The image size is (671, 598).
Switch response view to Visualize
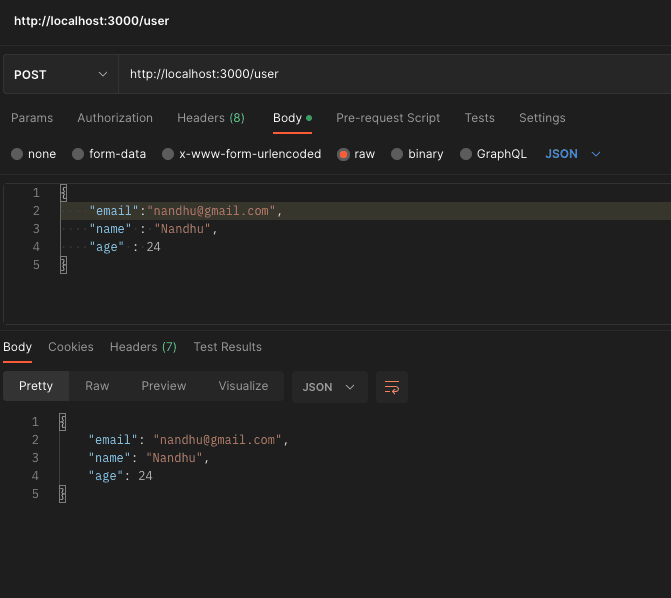click(243, 386)
